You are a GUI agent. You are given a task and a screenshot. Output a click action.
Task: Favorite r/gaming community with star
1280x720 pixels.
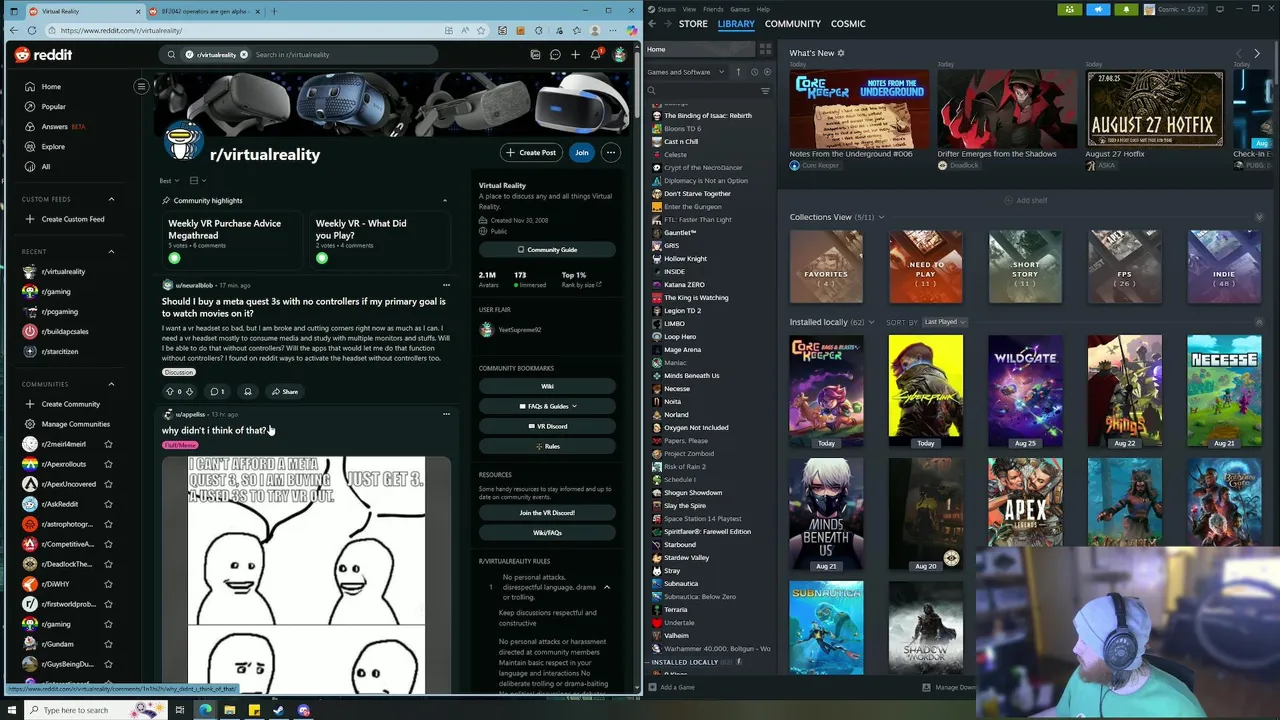click(x=108, y=624)
